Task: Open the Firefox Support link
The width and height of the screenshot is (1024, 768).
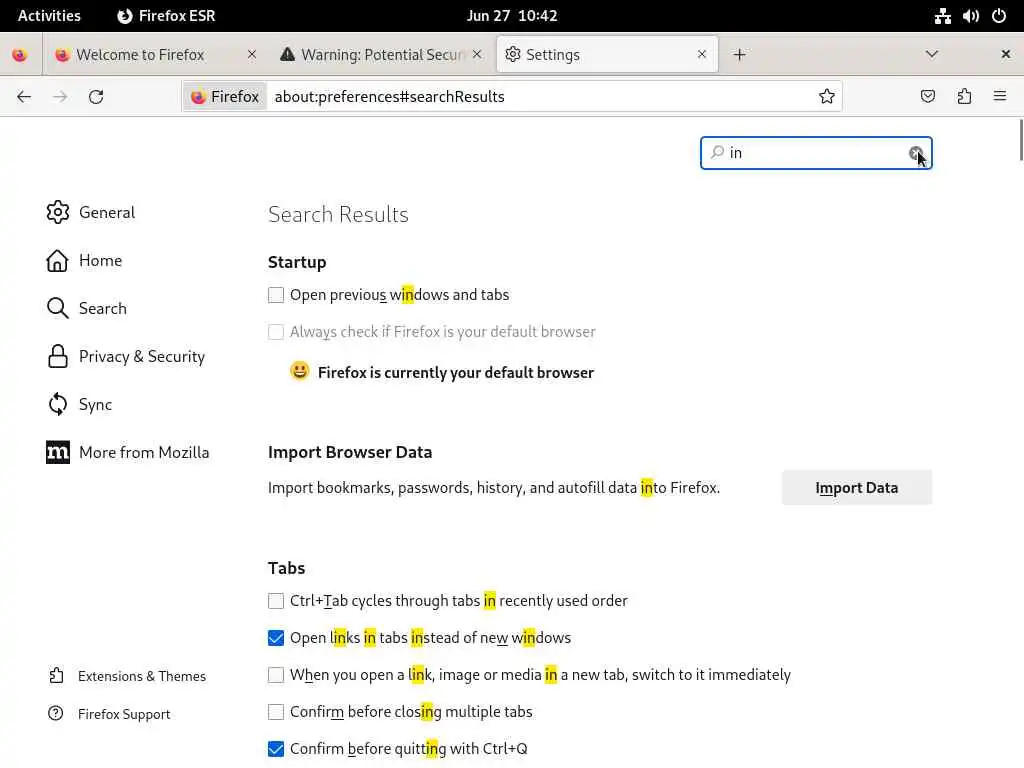Action: (x=124, y=714)
